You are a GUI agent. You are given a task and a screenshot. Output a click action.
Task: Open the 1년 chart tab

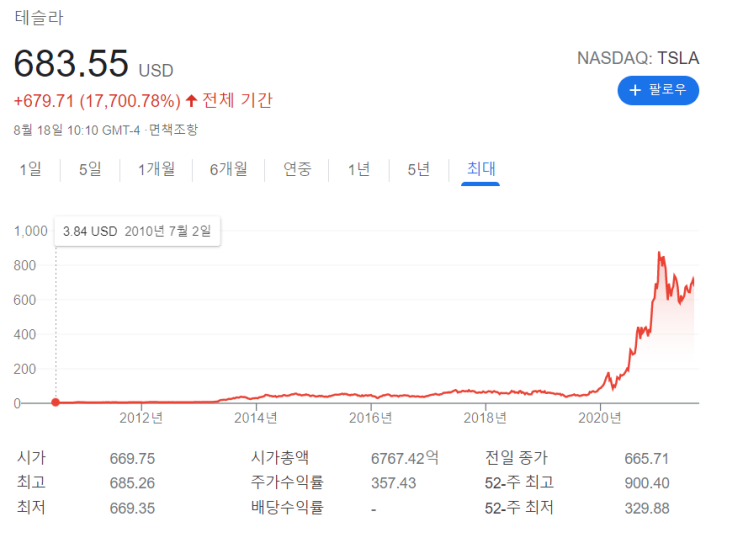click(359, 169)
